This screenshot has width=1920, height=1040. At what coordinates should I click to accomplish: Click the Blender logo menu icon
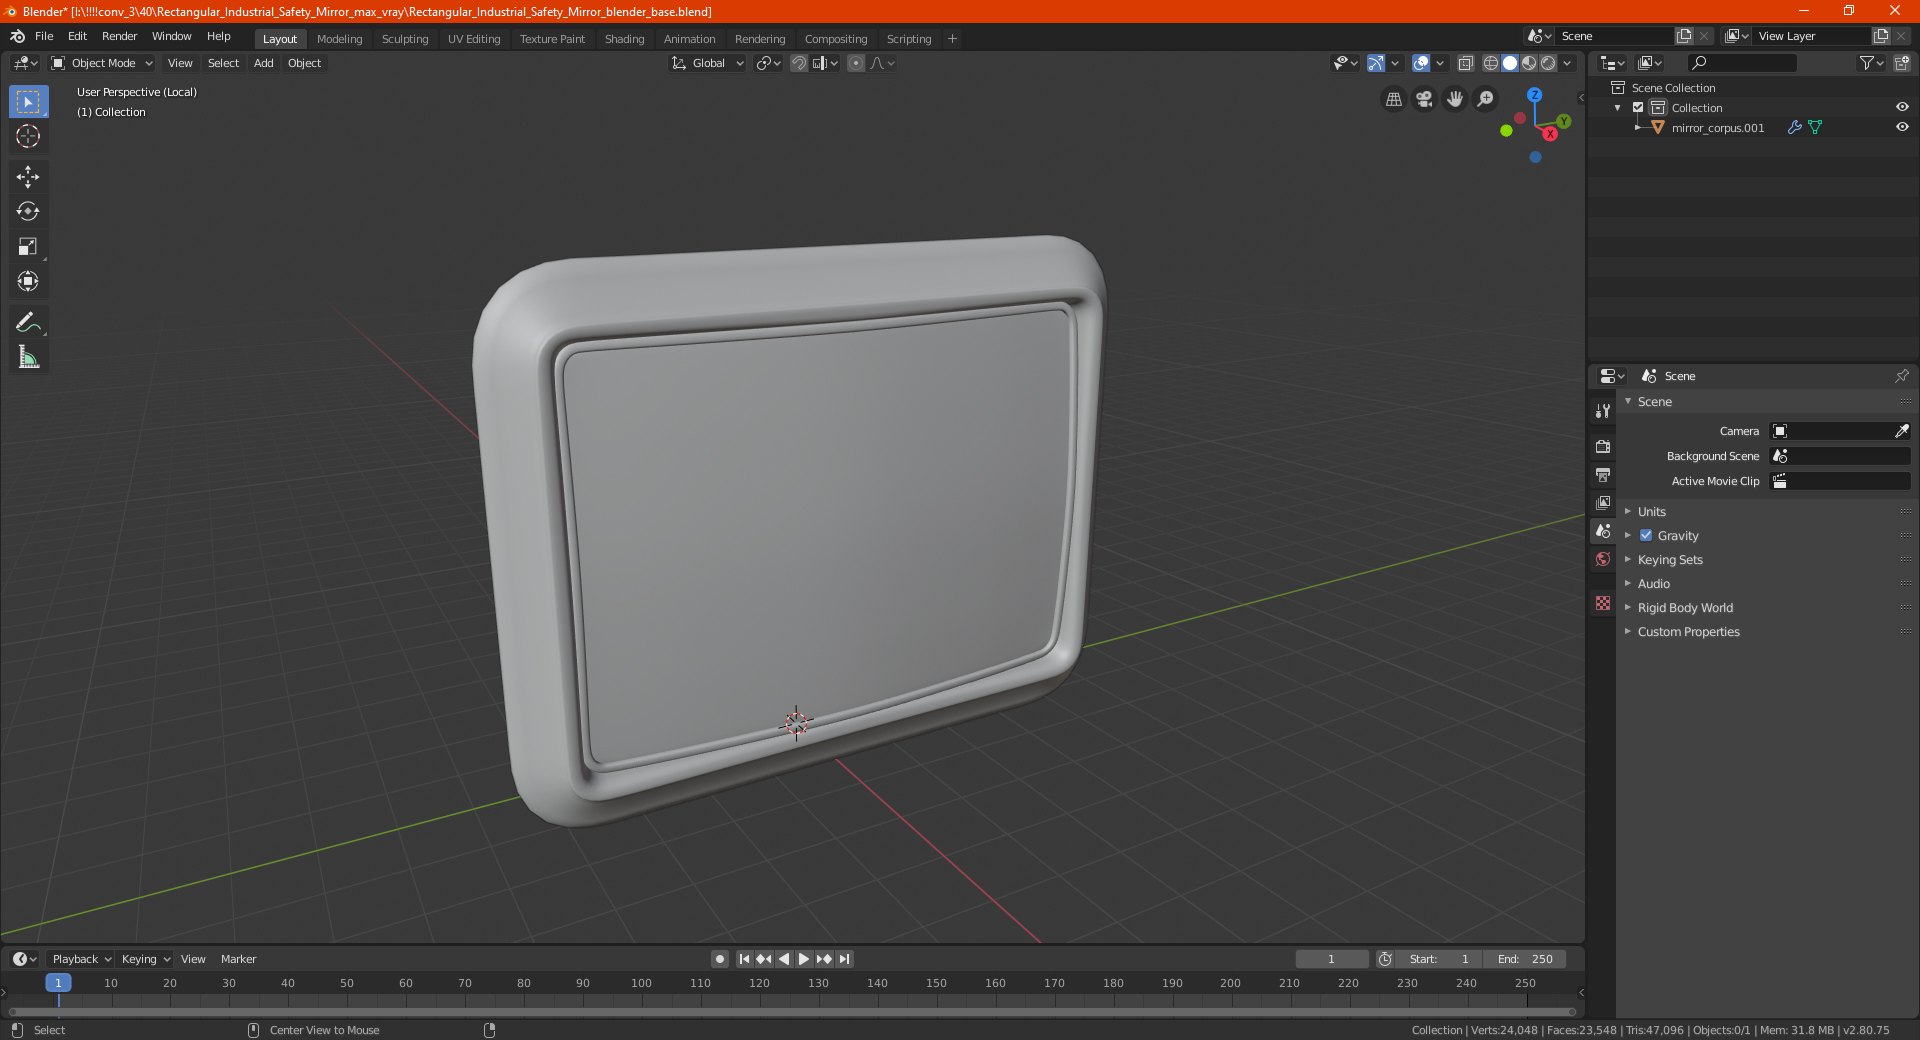(x=17, y=36)
